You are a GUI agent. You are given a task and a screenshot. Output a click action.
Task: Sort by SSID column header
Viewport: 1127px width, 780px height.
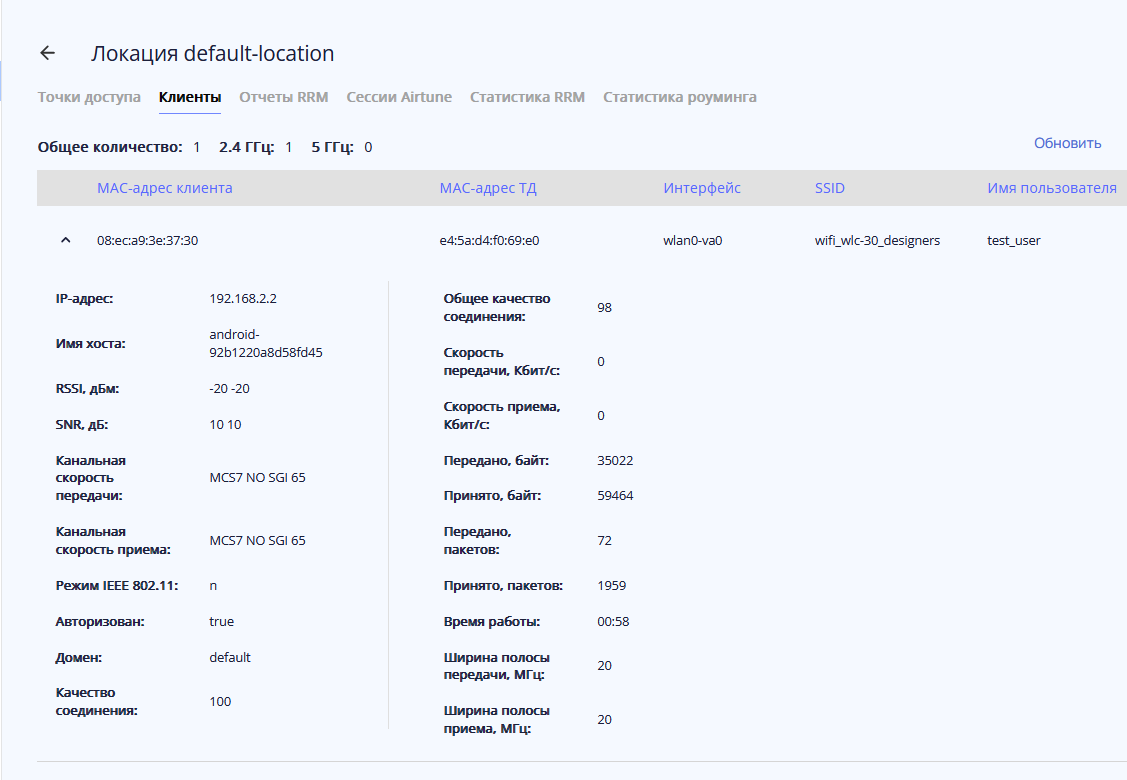(x=830, y=188)
